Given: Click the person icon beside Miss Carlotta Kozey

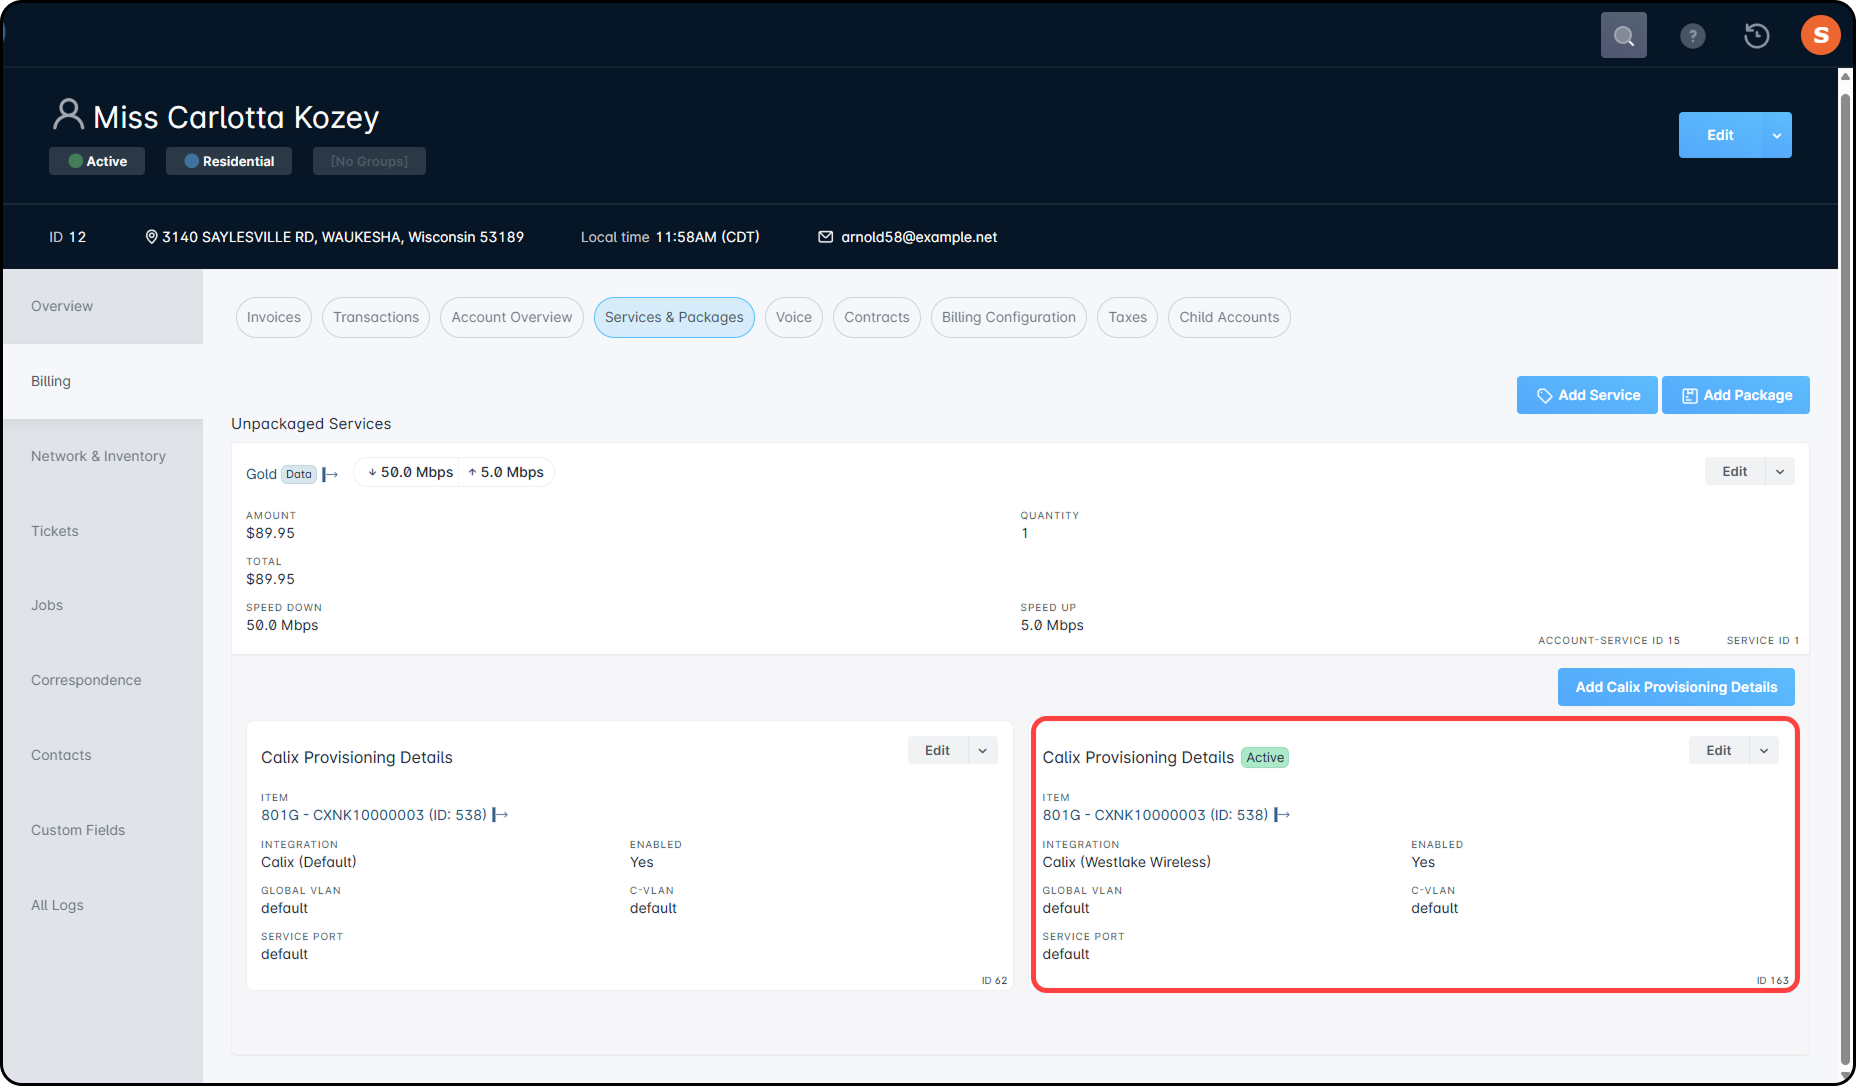Looking at the screenshot, I should coord(68,114).
